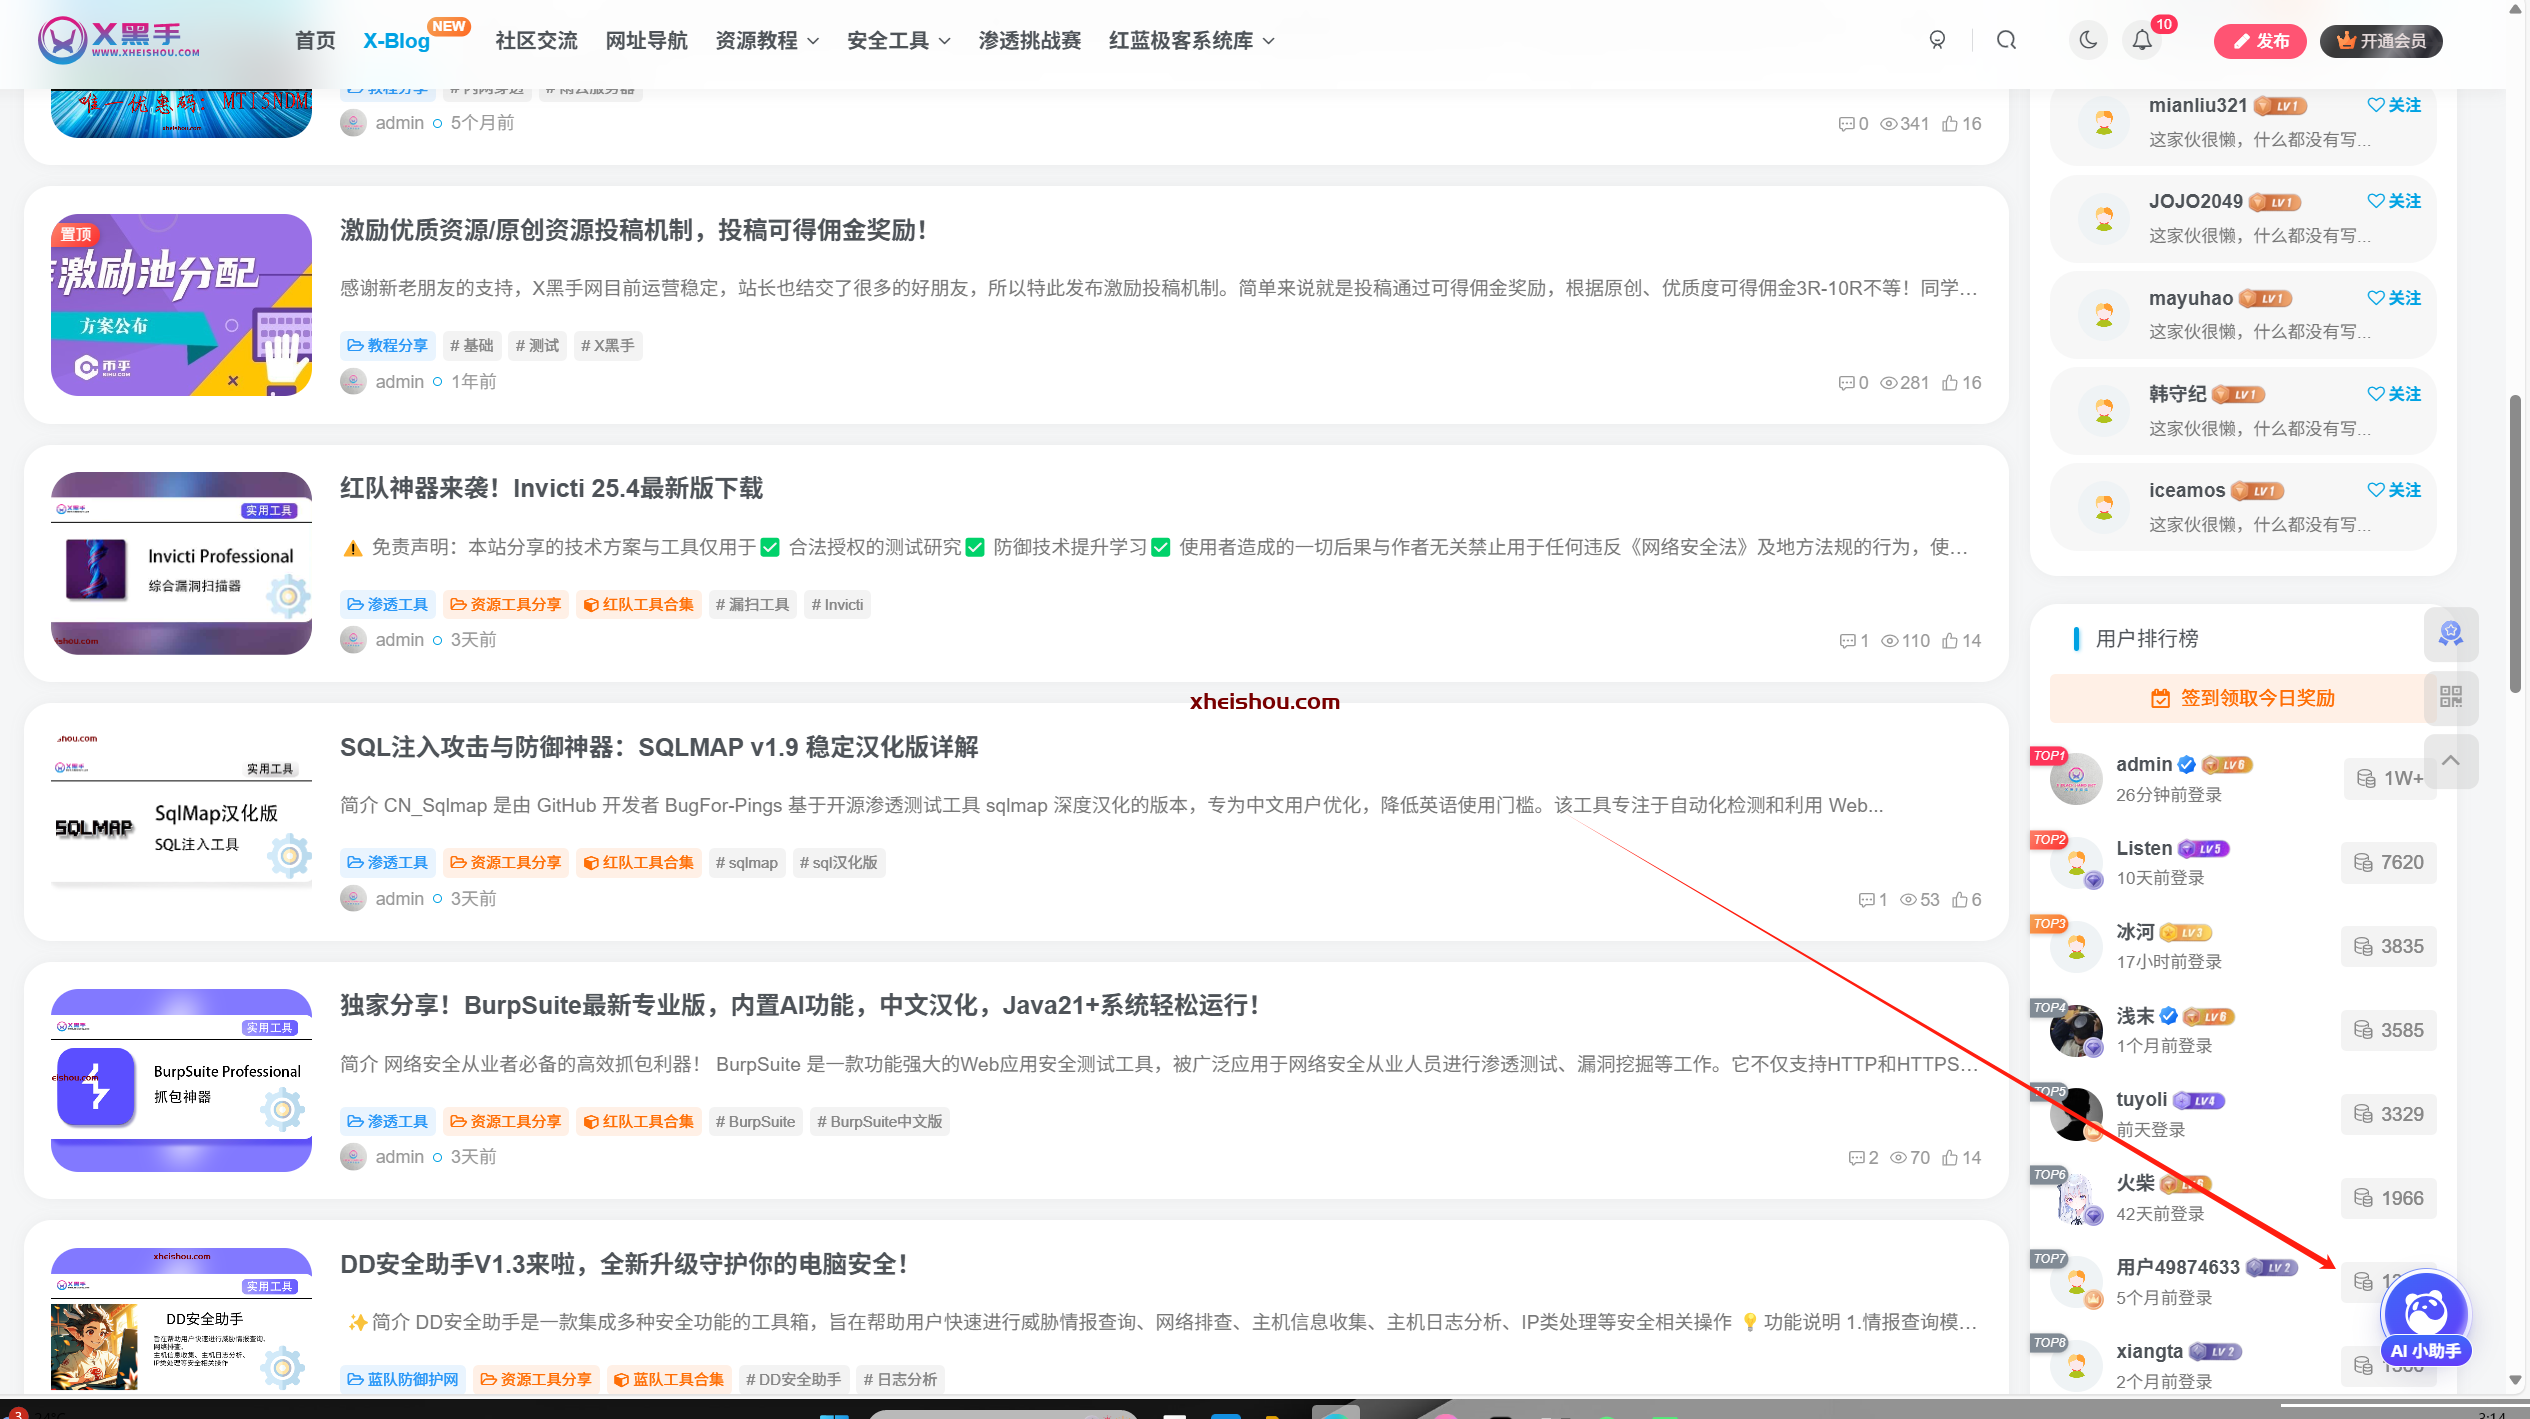
Task: Open the X黑手 site logo
Action: tap(119, 40)
